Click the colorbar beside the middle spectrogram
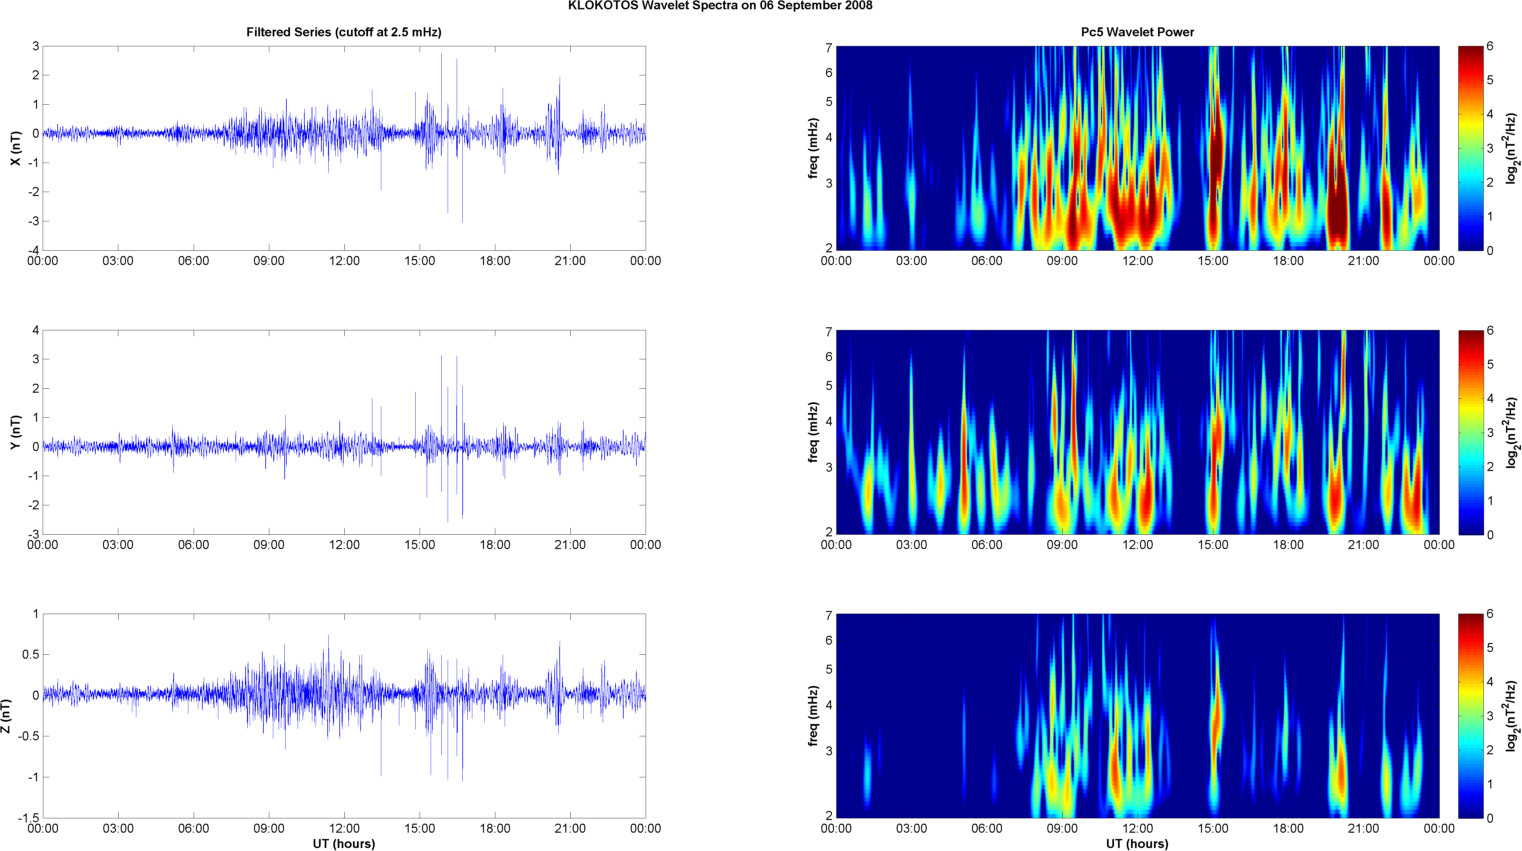1522x851 pixels. [x=1470, y=432]
